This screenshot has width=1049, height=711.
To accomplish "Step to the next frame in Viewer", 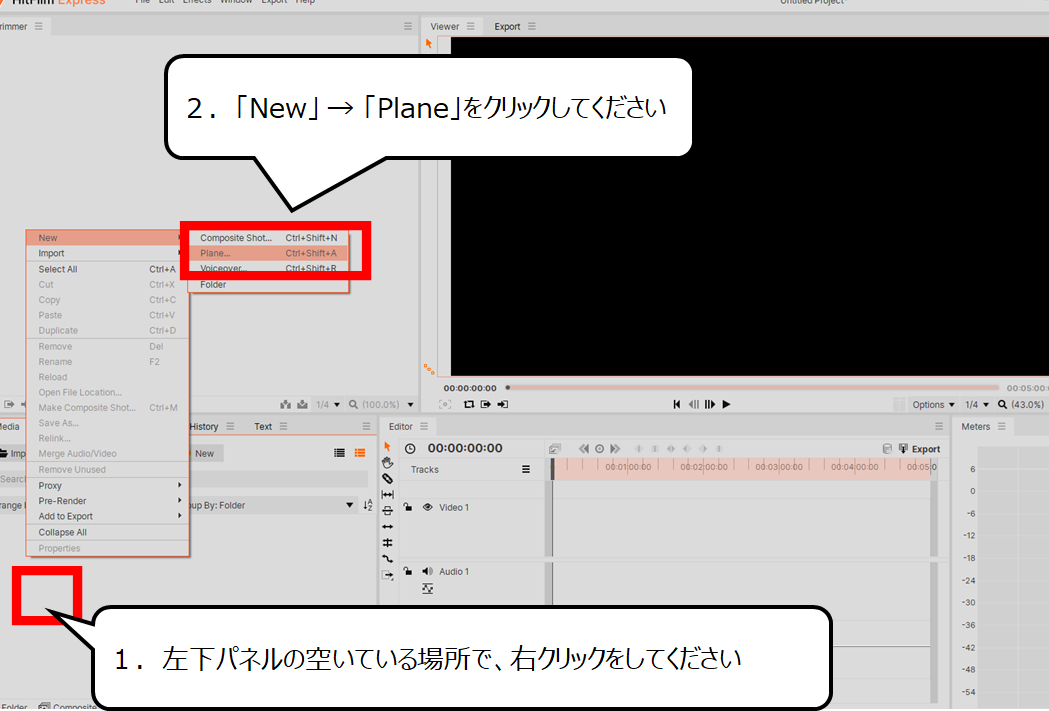I will coord(710,404).
